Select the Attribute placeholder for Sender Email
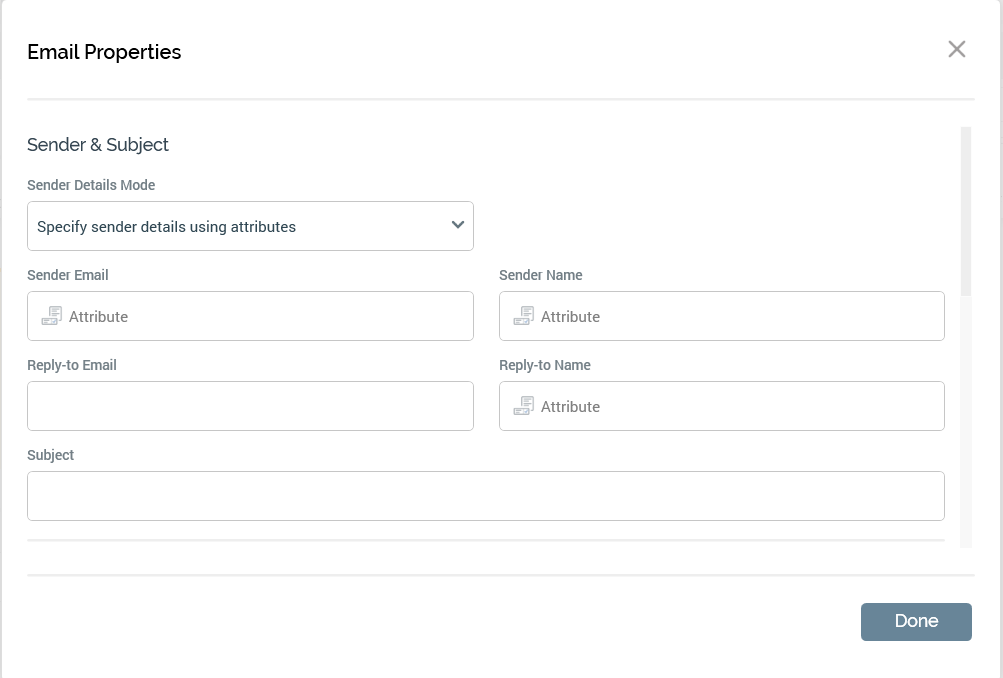 [x=98, y=316]
